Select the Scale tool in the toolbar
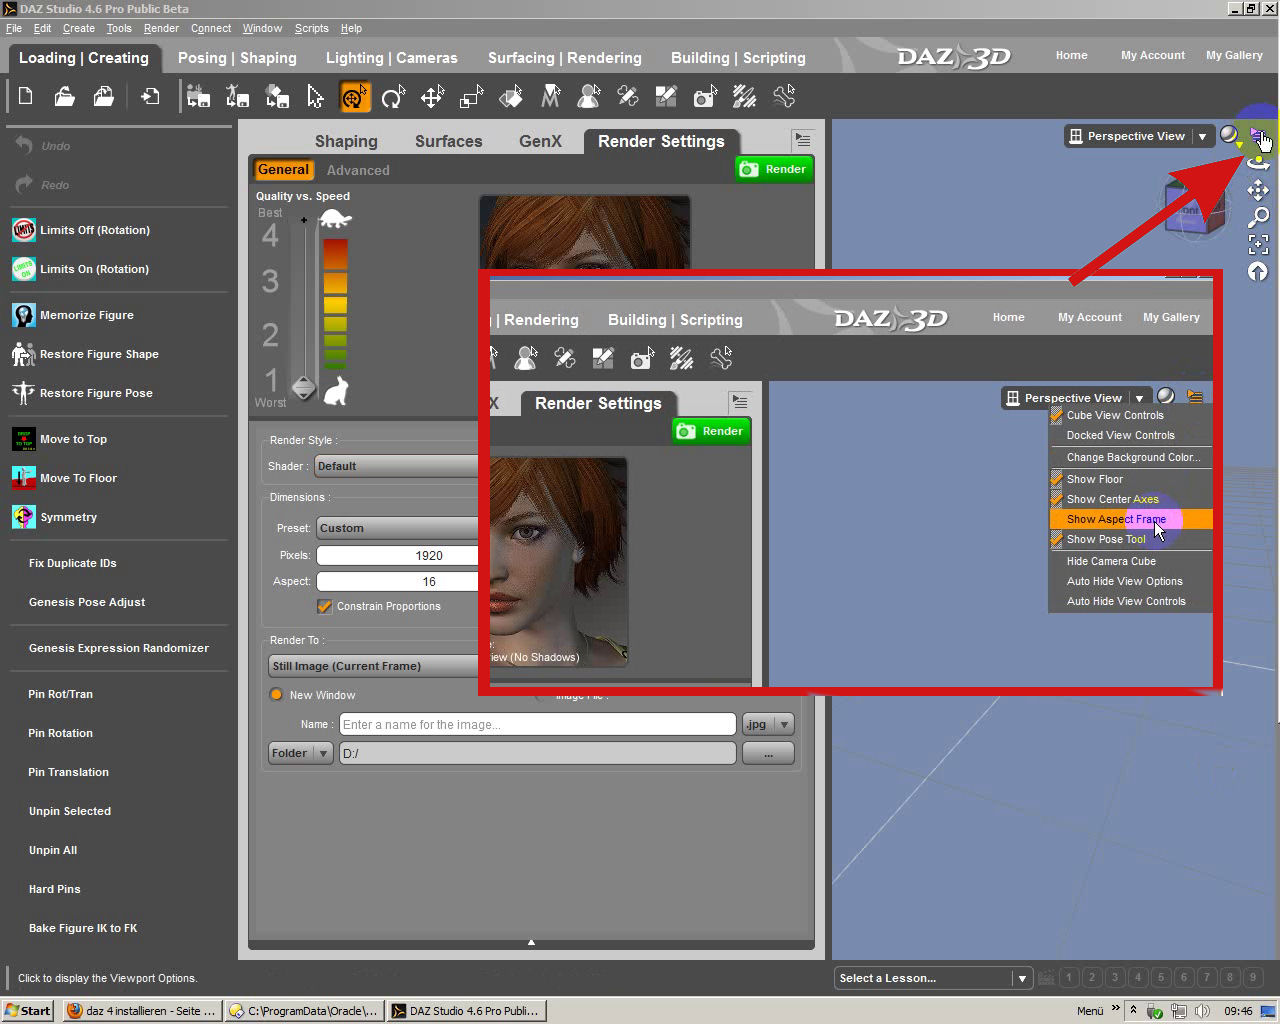Viewport: 1280px width, 1024px height. (471, 96)
